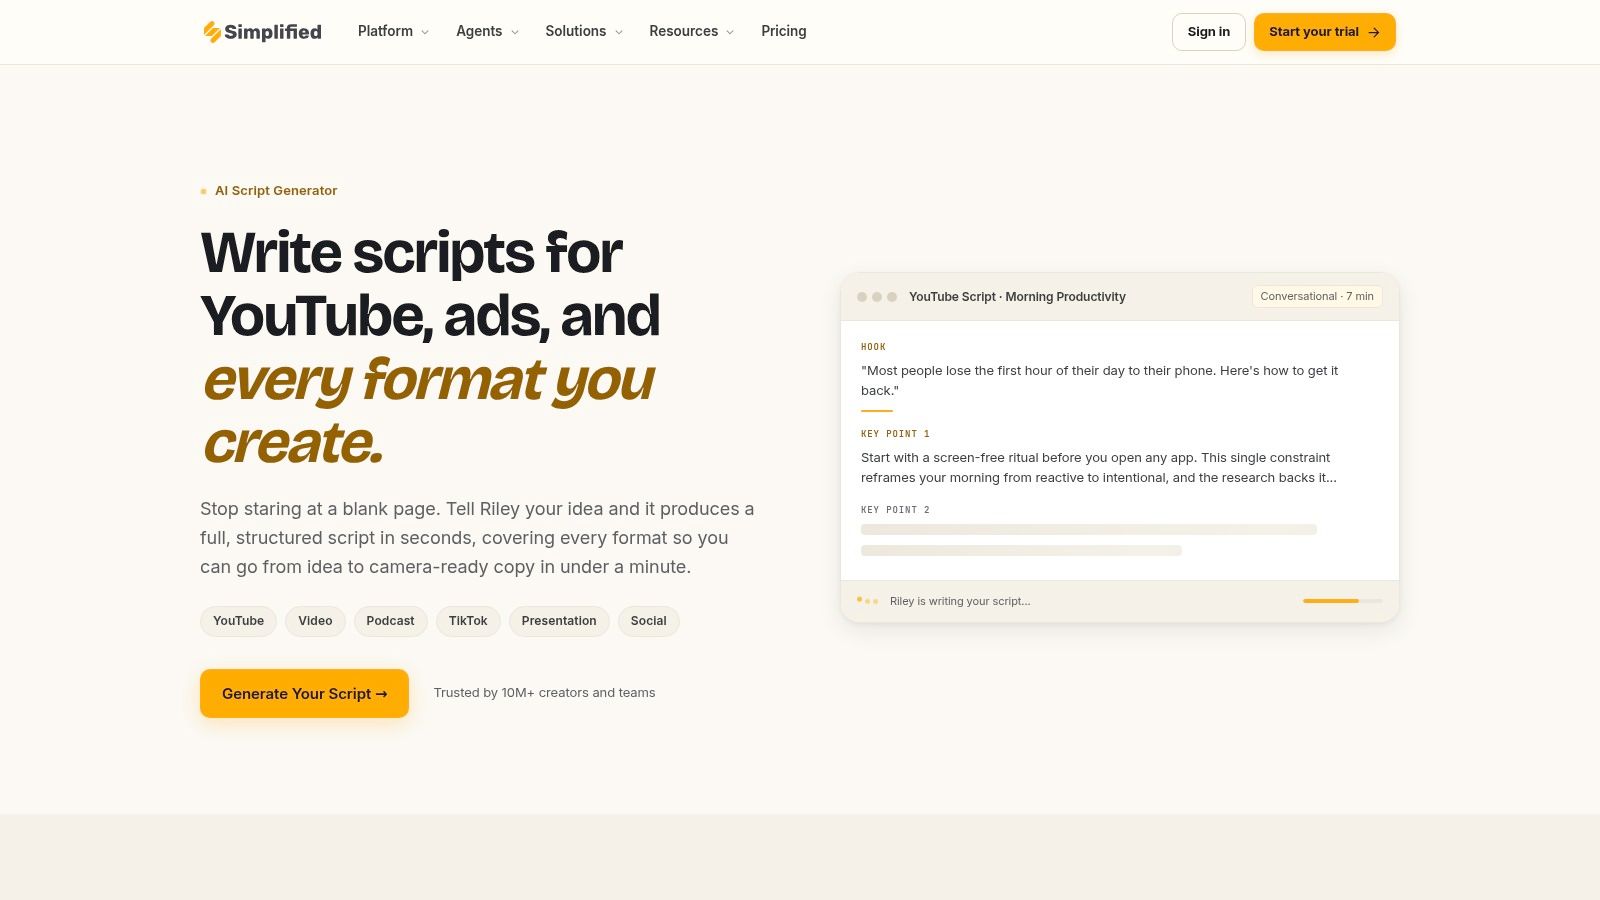Click the script writing progress bar
1600x900 pixels.
click(x=1343, y=601)
